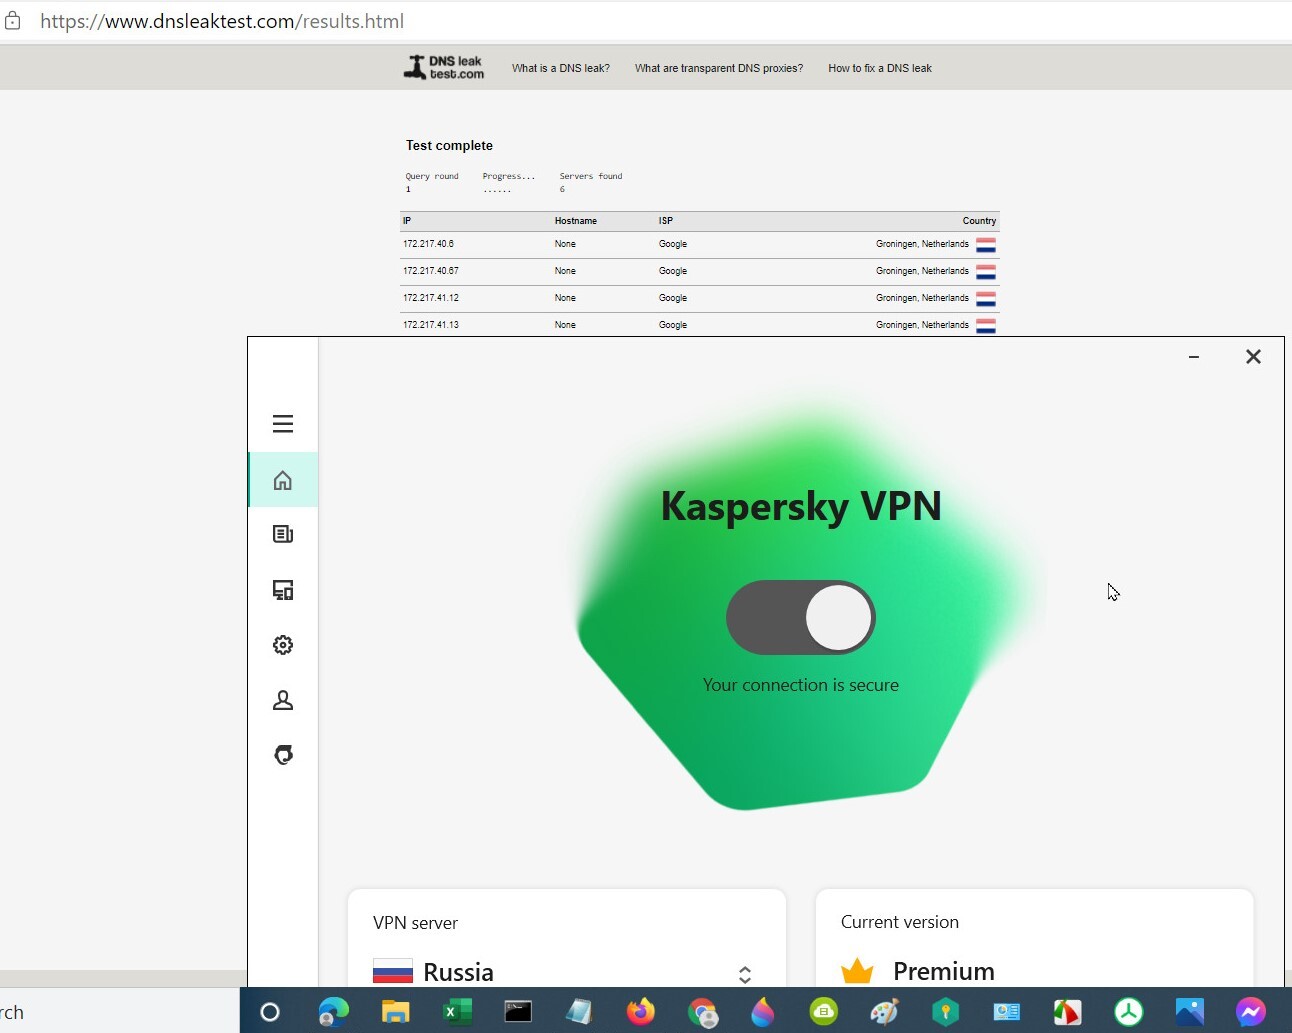Select the IP cell 172.217.40.67
Screen dimensions: 1292x1033
(x=431, y=271)
